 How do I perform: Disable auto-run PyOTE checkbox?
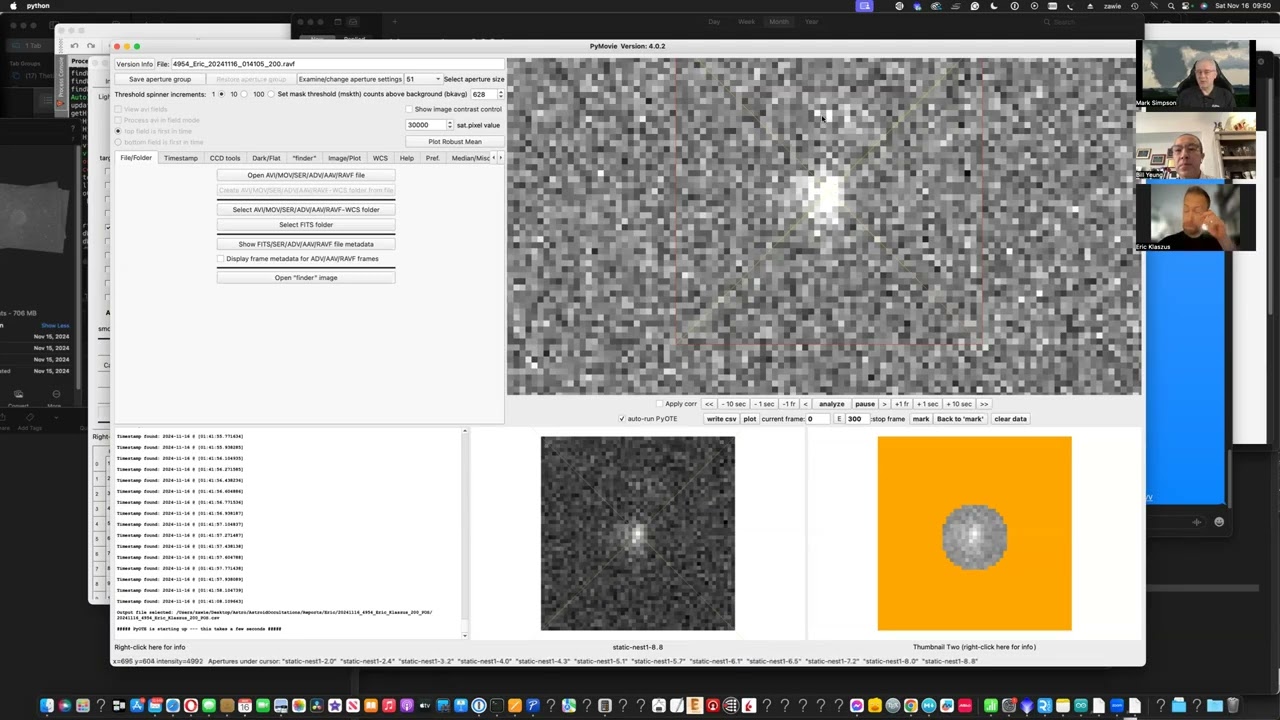[x=622, y=419]
